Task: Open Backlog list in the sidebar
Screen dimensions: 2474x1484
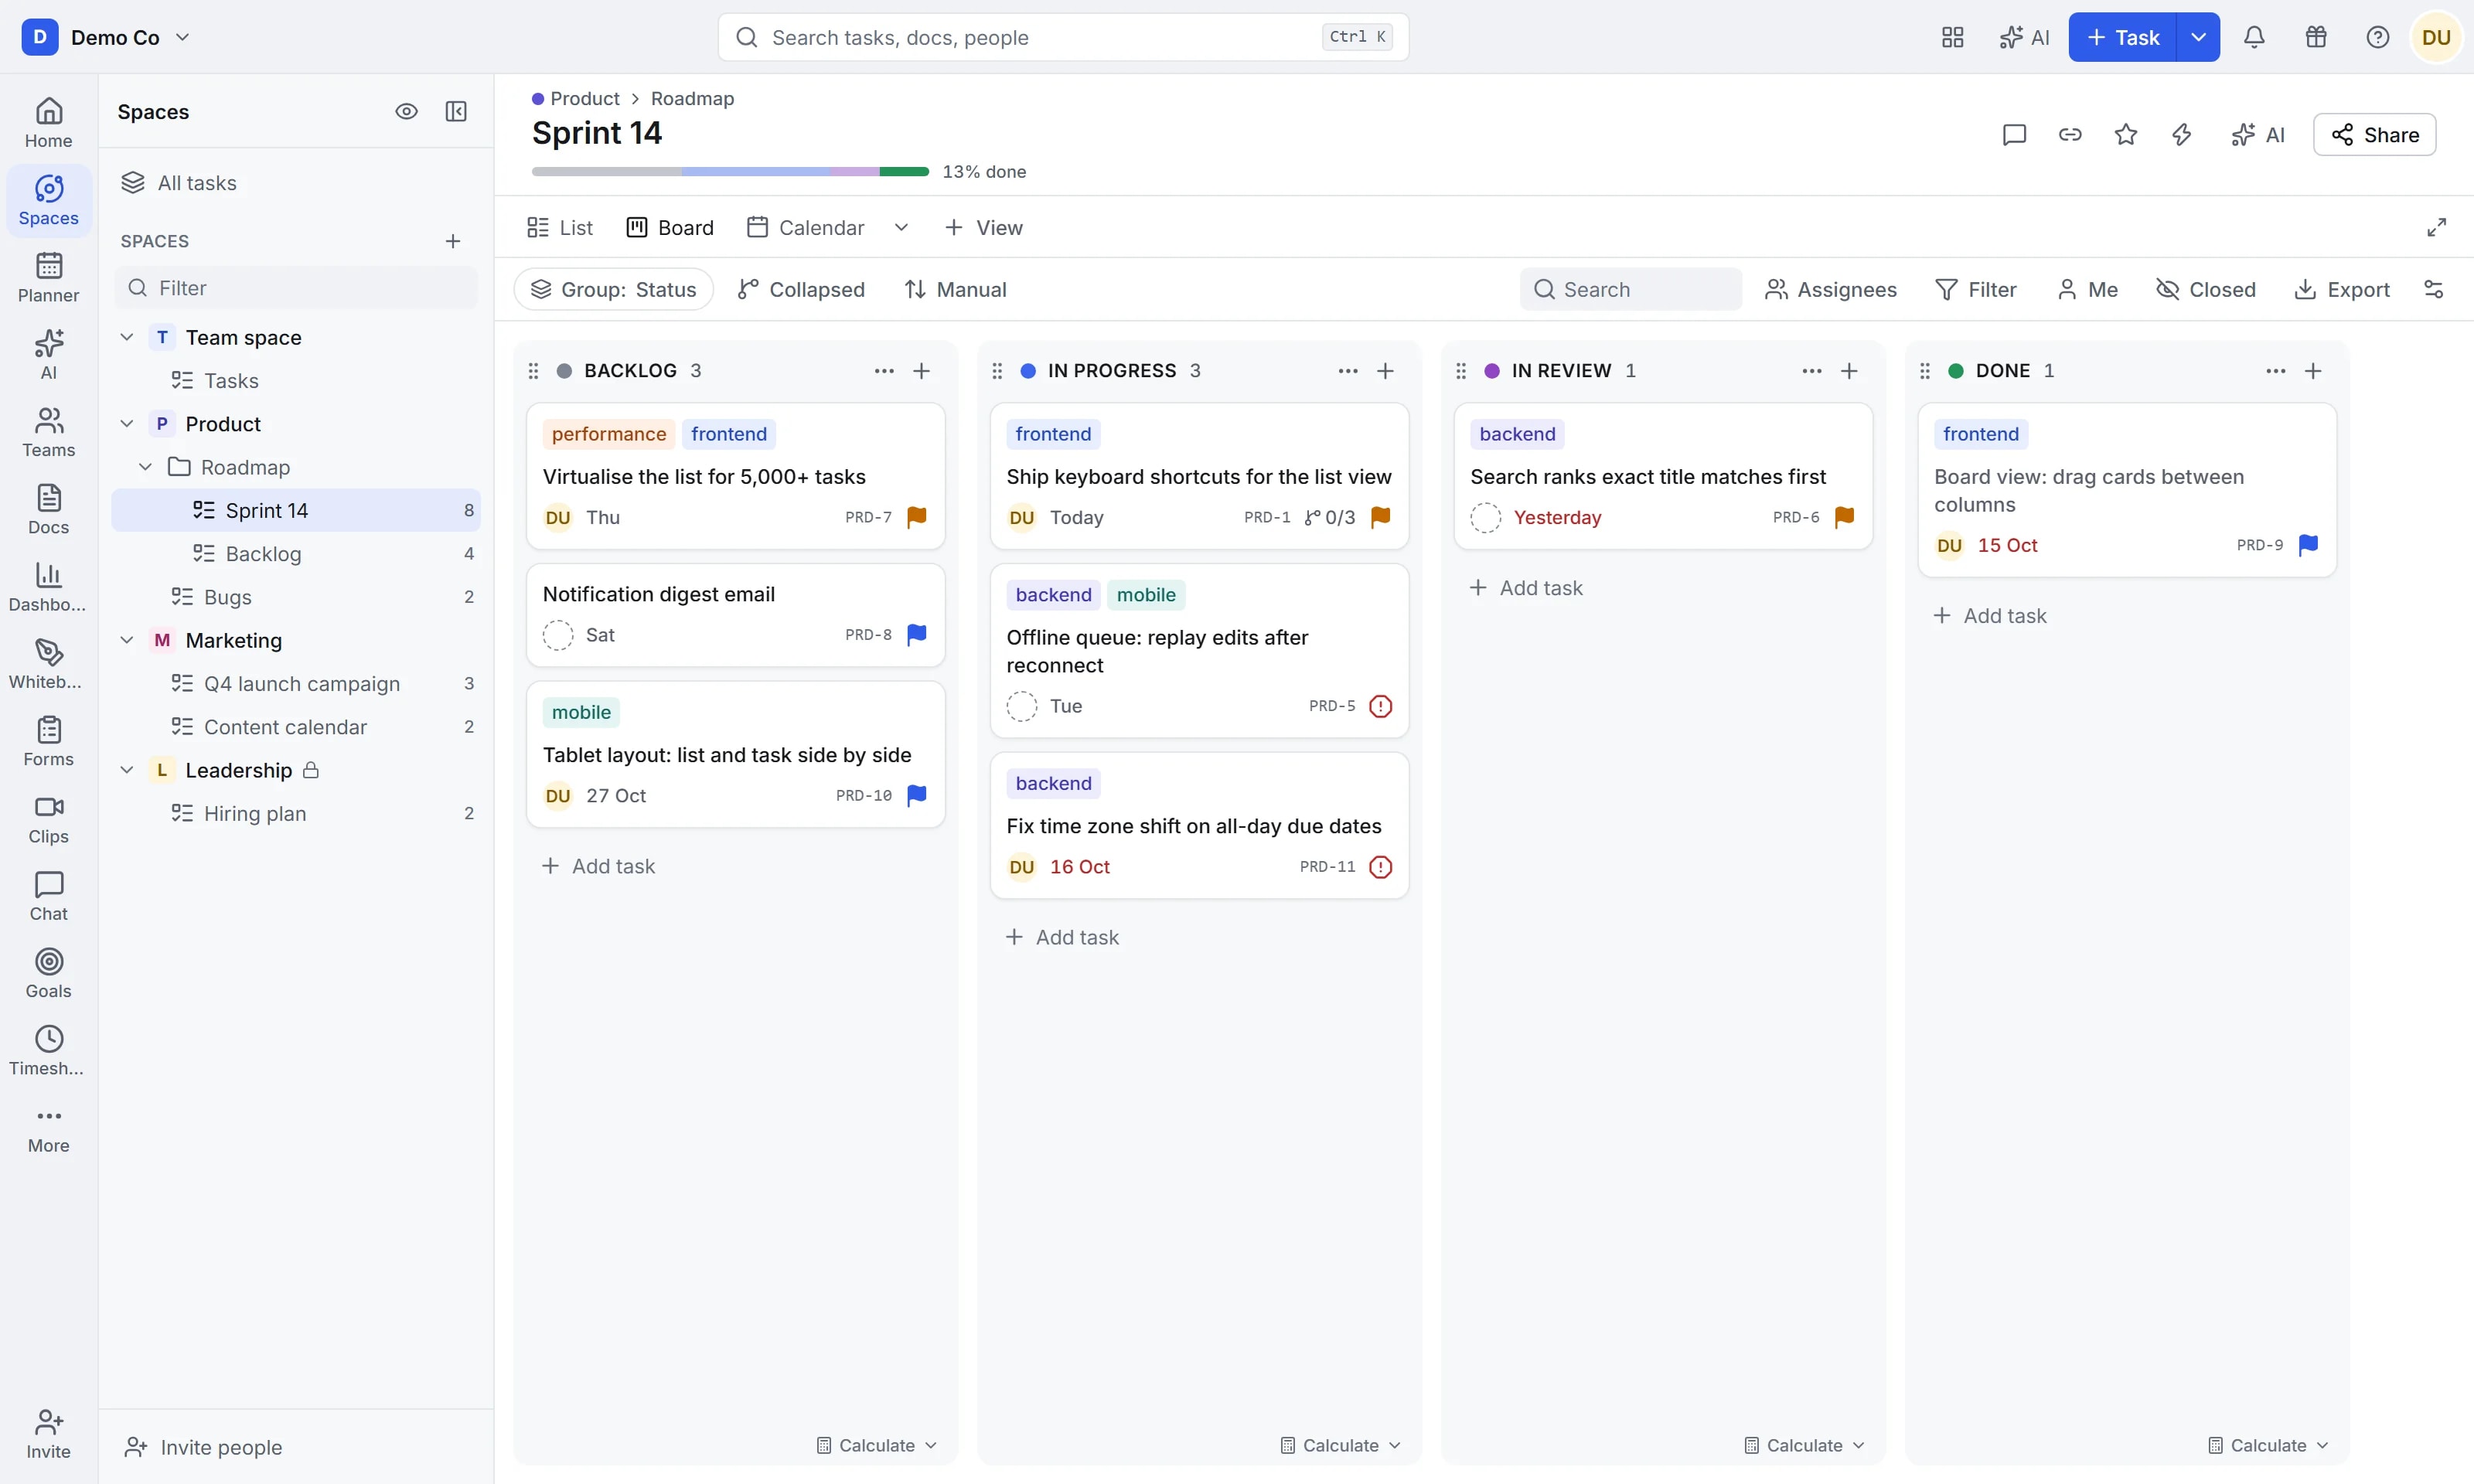Action: [x=296, y=553]
